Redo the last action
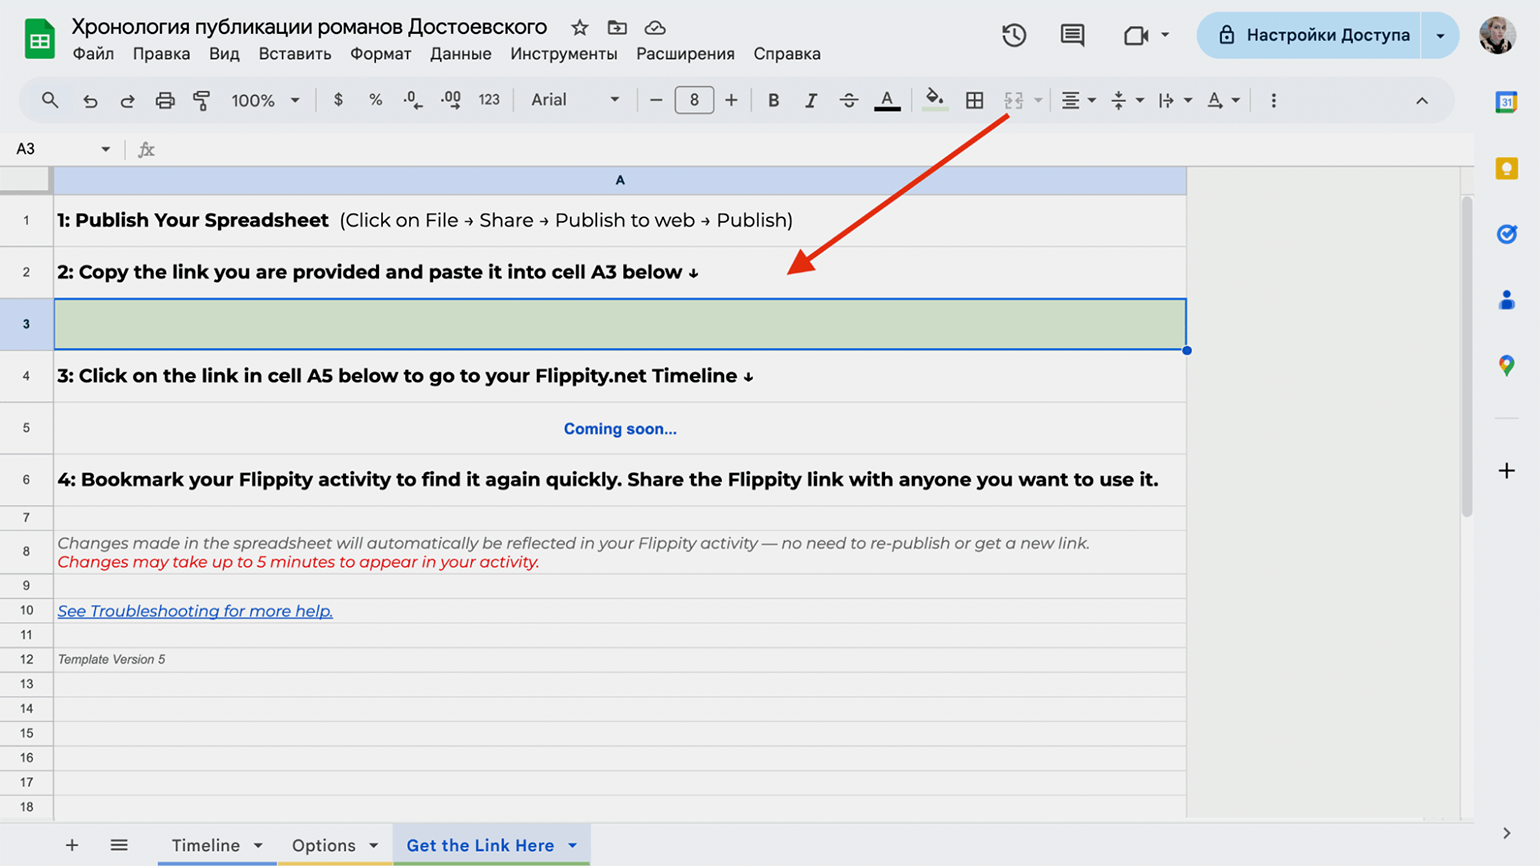The height and width of the screenshot is (866, 1540). (127, 100)
